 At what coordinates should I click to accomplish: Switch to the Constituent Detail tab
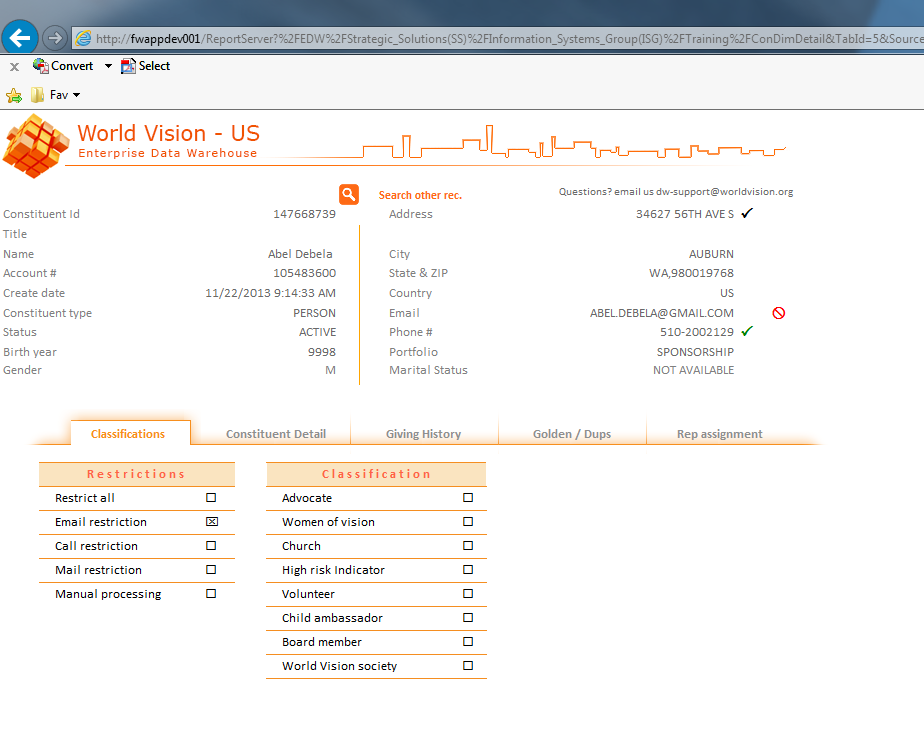pyautogui.click(x=276, y=434)
